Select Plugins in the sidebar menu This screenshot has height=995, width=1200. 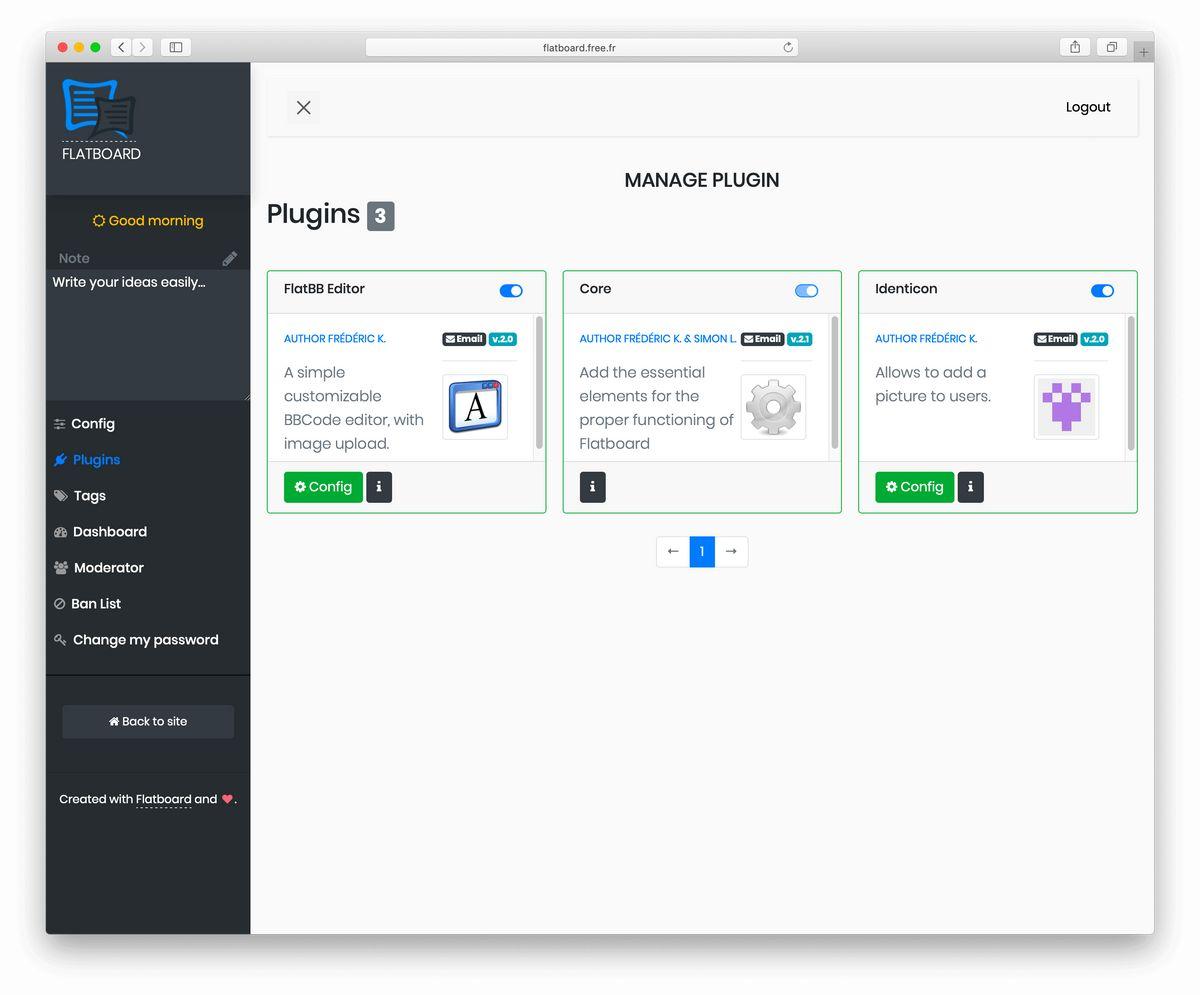pos(87,460)
